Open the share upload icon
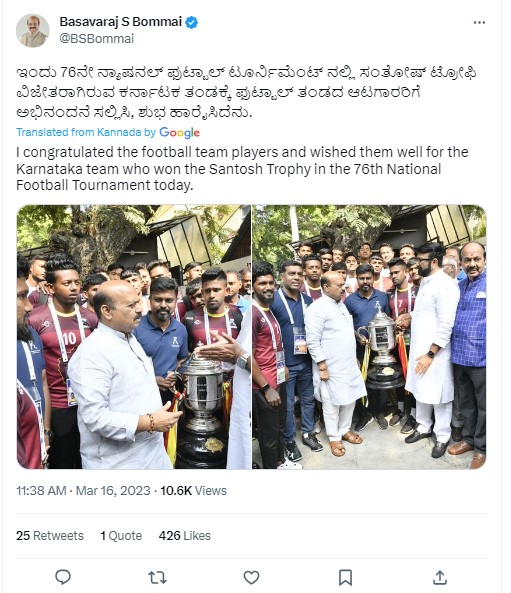The width and height of the screenshot is (511, 593). [x=440, y=577]
